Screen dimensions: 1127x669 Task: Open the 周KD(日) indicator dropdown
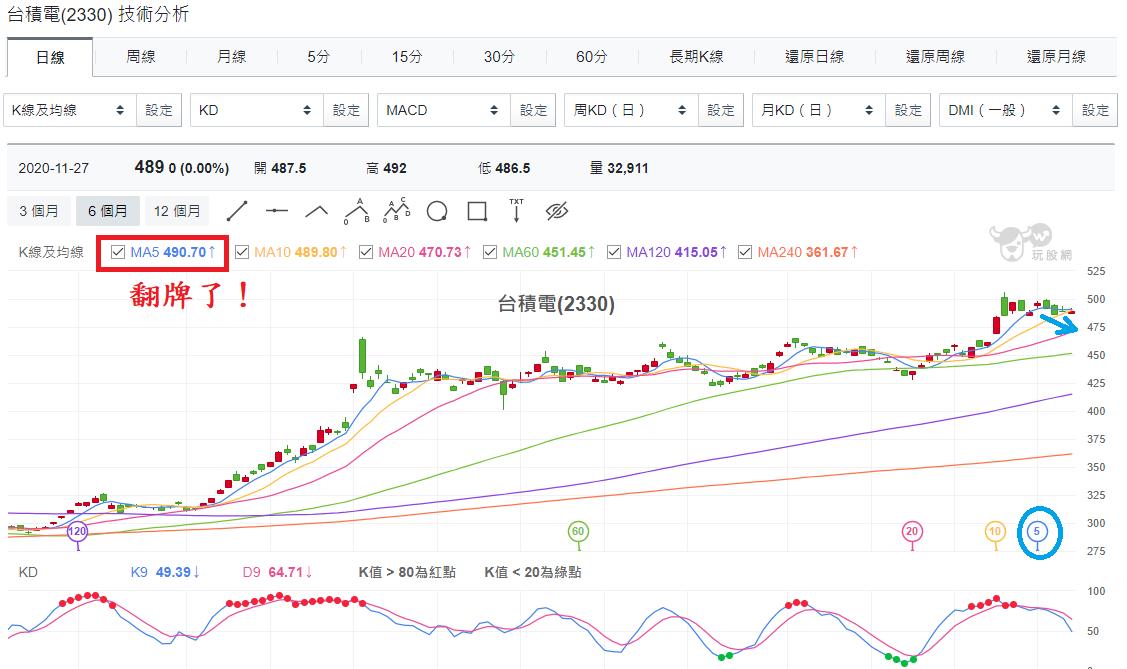tap(631, 110)
